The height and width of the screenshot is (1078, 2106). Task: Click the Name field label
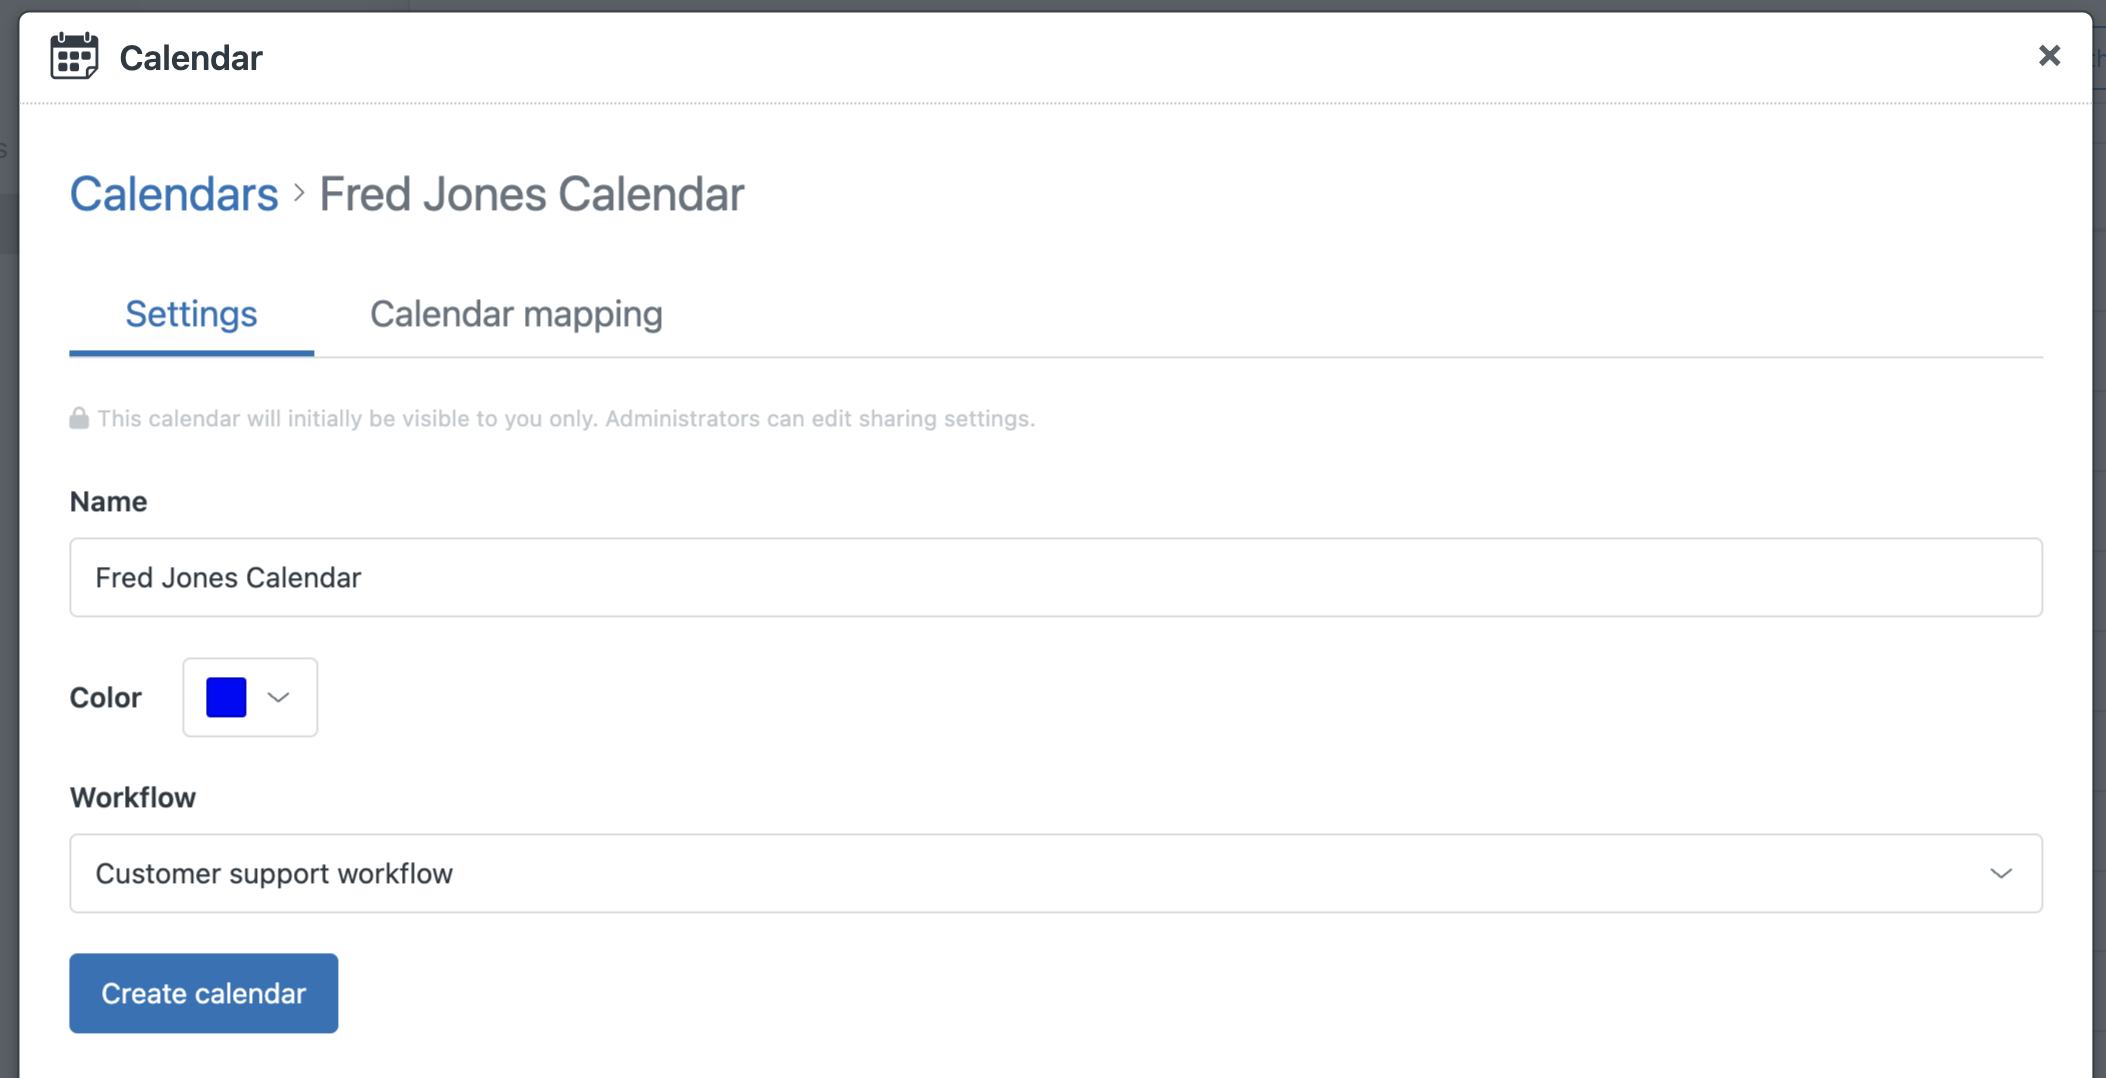click(x=108, y=501)
